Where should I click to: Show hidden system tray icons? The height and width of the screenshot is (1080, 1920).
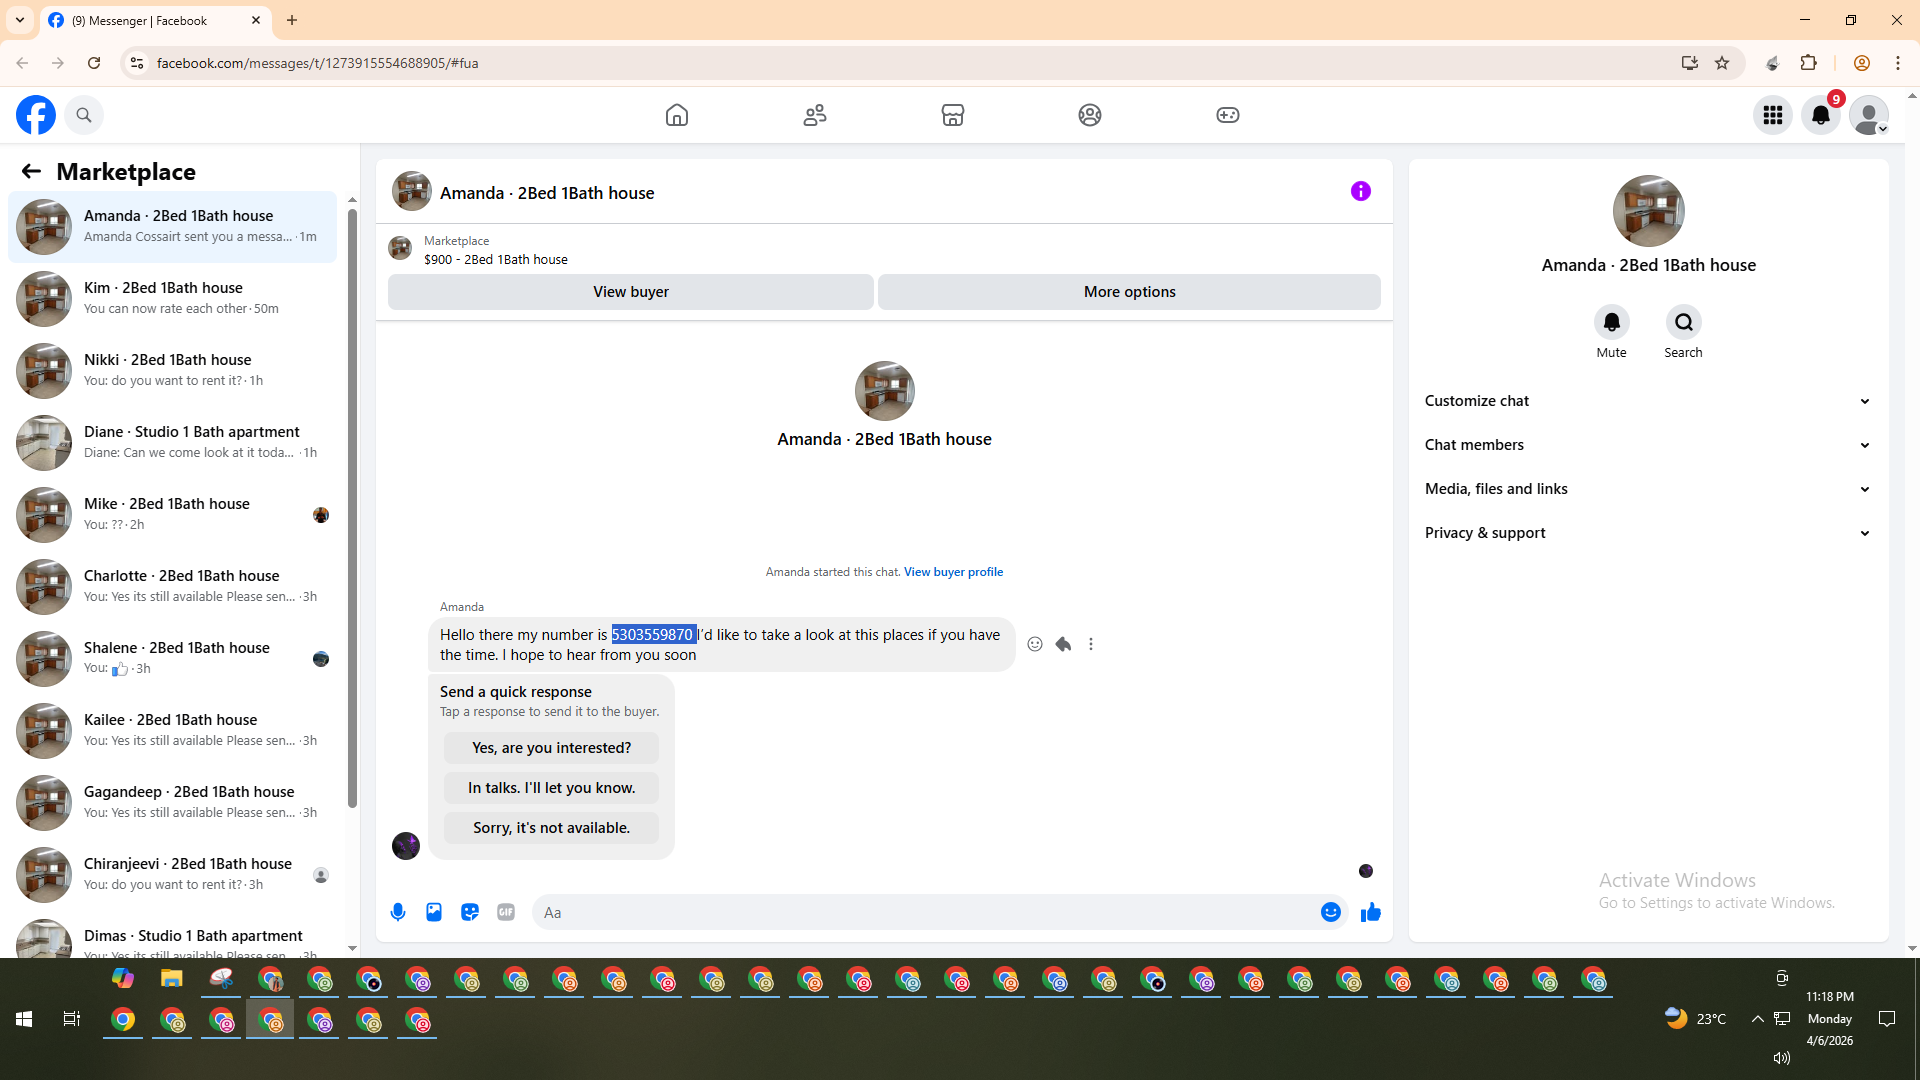click(1757, 1019)
